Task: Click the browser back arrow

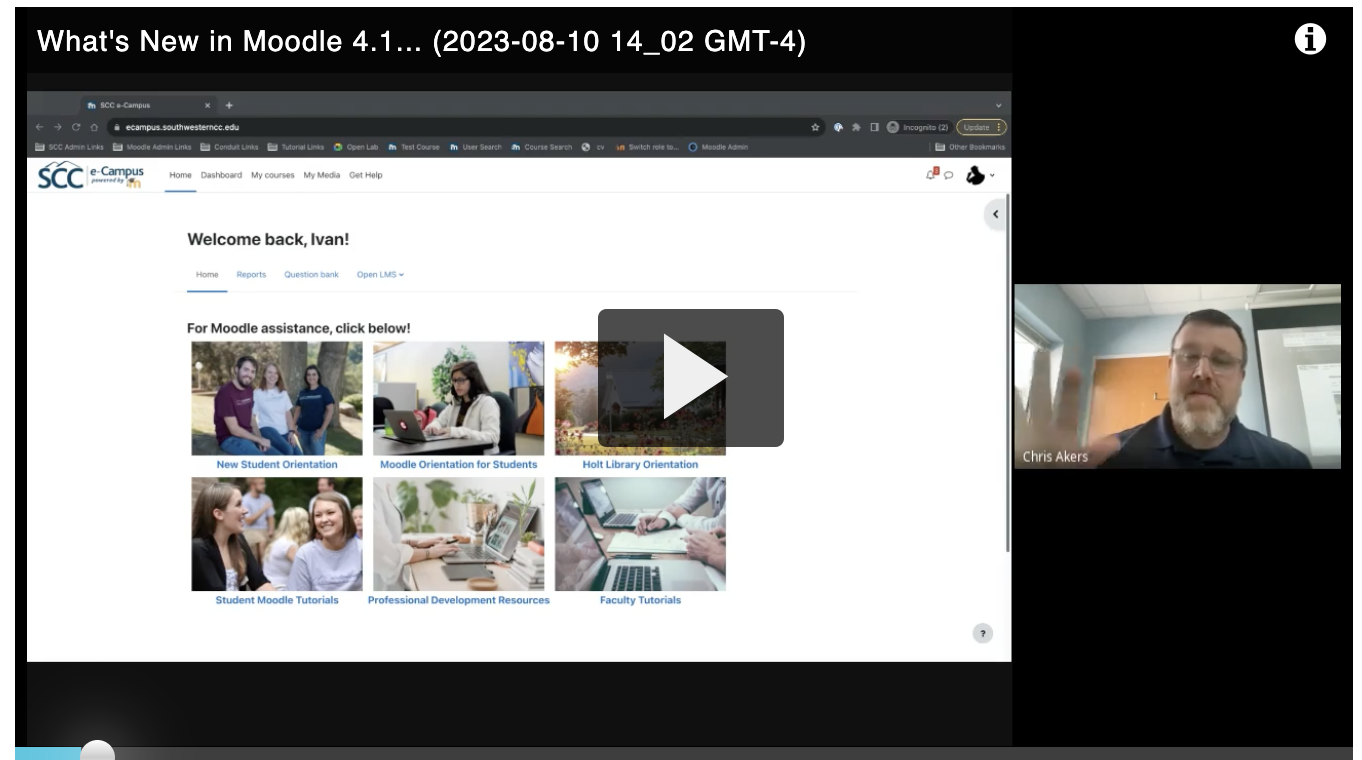Action: (40, 127)
